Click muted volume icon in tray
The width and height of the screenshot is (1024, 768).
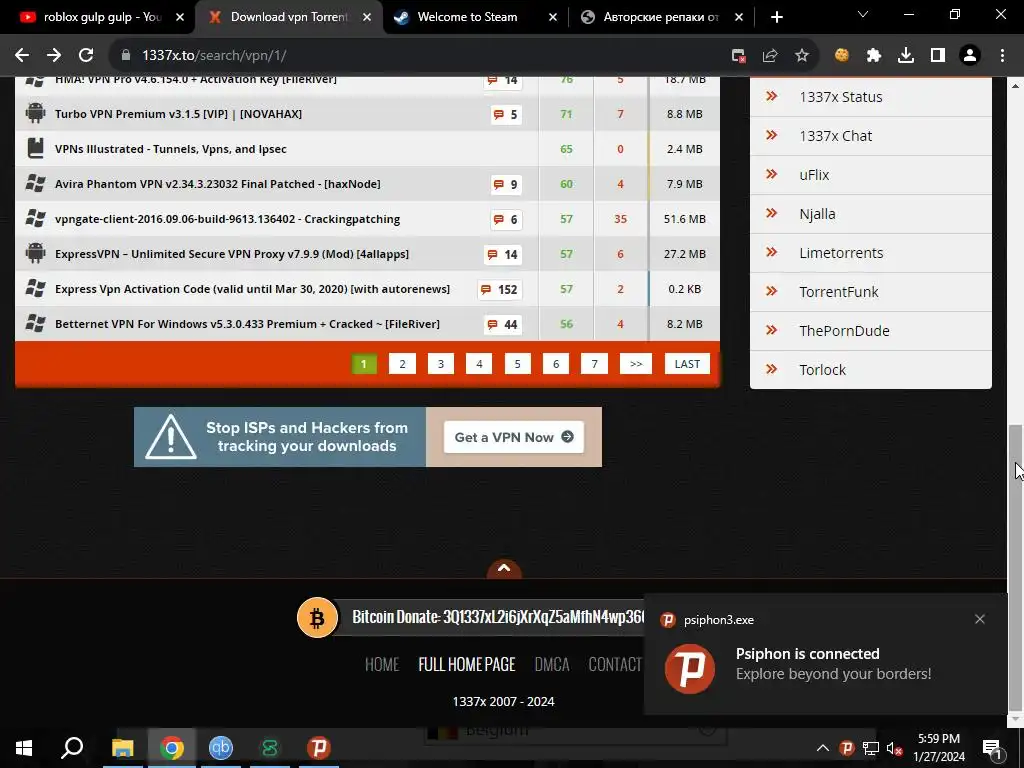coord(895,748)
